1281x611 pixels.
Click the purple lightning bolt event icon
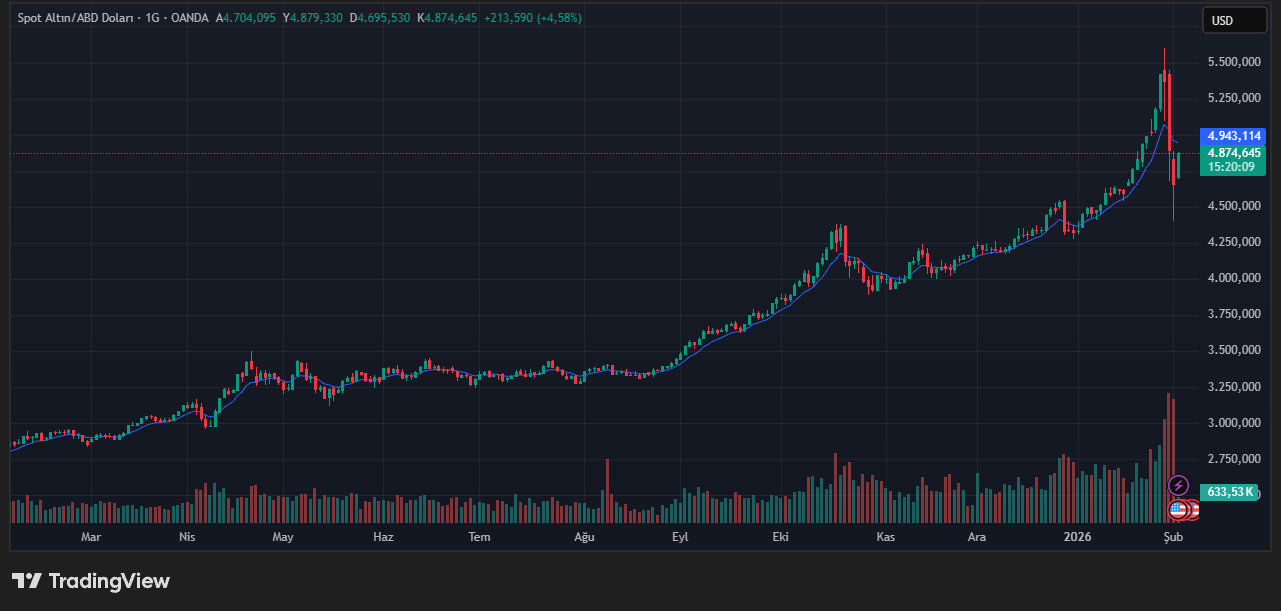[x=1178, y=485]
